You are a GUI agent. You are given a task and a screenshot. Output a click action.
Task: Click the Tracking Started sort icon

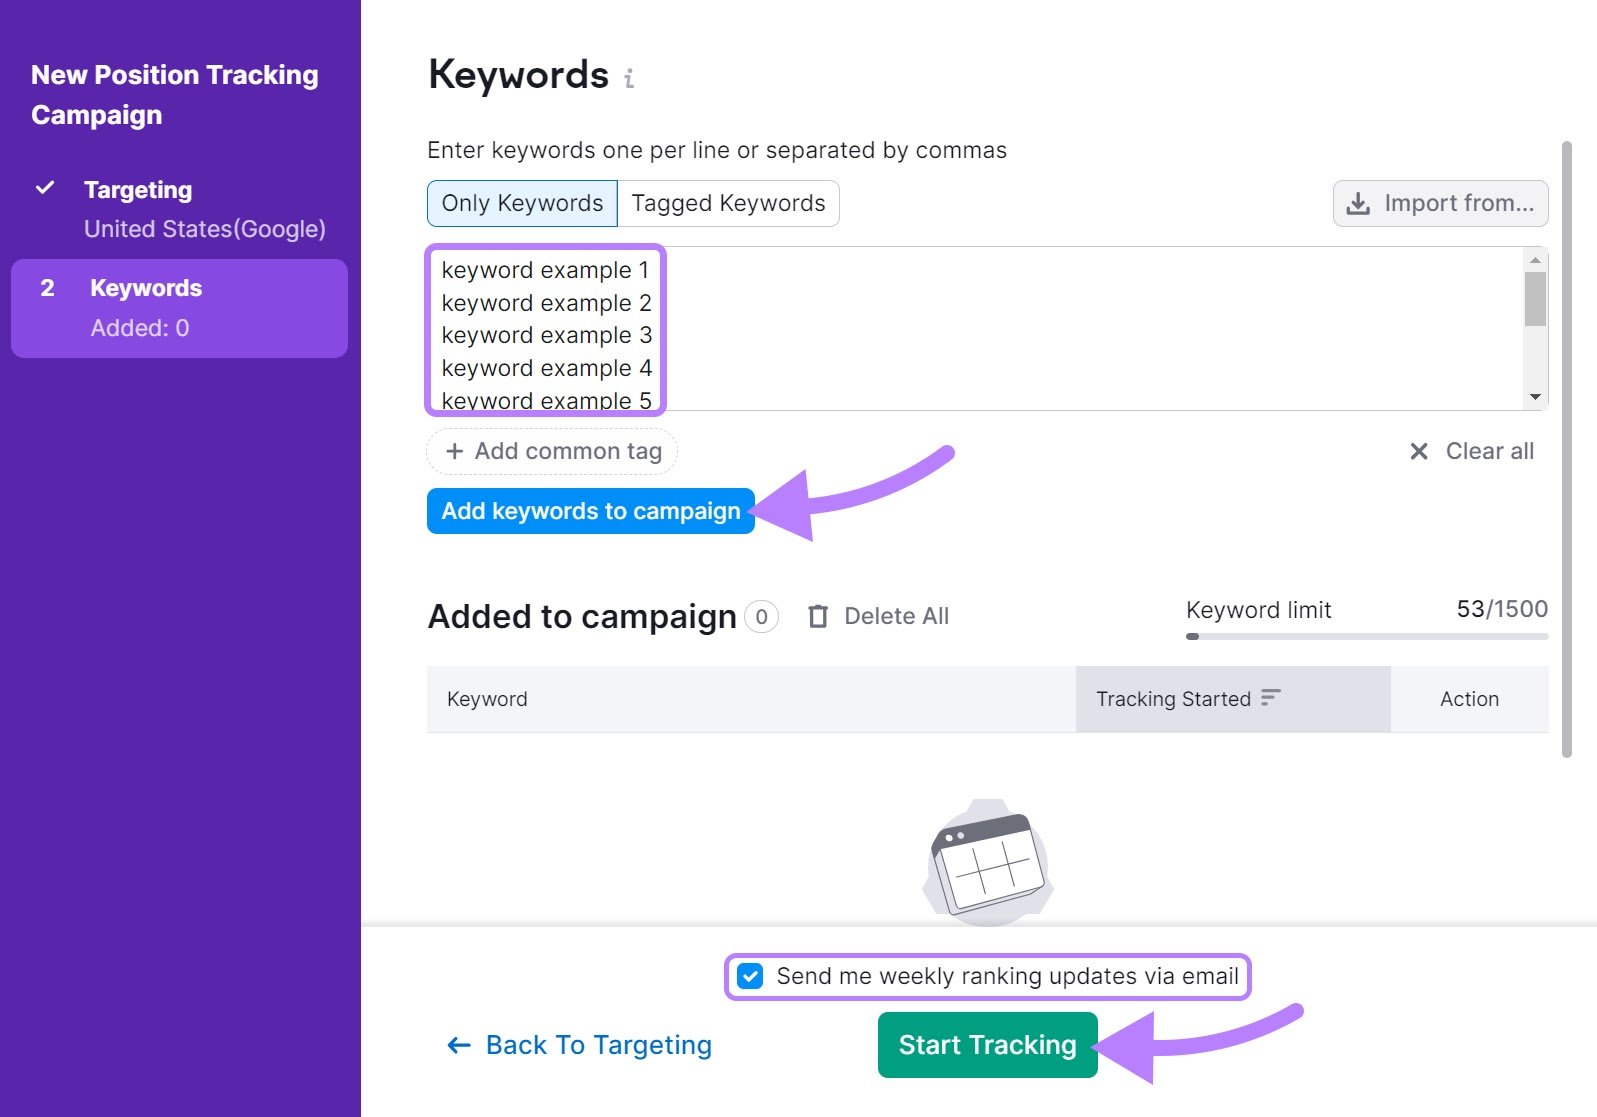pos(1271,698)
